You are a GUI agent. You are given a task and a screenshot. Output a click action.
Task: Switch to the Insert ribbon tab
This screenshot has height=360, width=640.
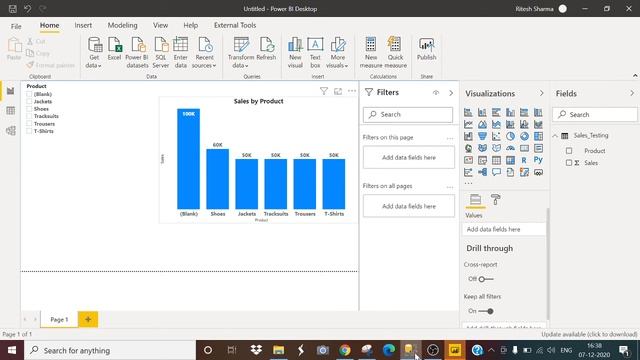[x=83, y=25]
